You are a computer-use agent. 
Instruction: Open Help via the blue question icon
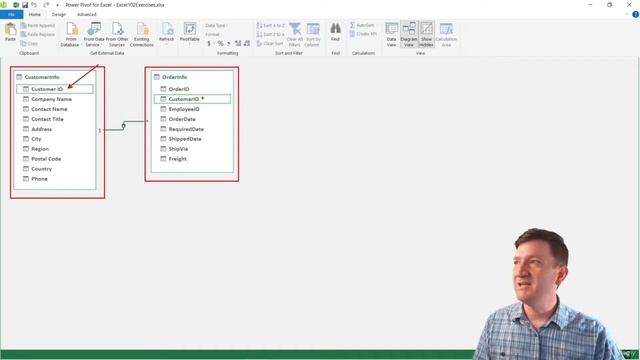coord(636,14)
